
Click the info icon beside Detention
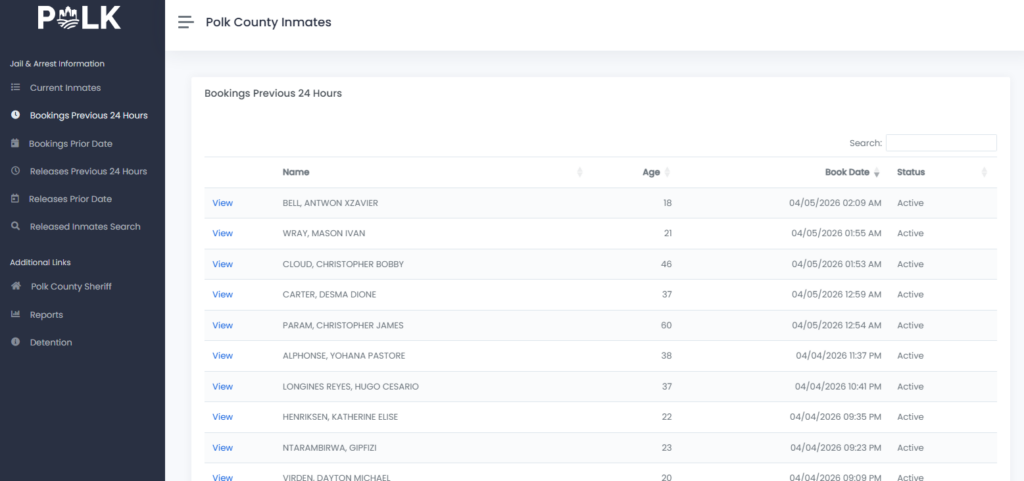pyautogui.click(x=15, y=343)
